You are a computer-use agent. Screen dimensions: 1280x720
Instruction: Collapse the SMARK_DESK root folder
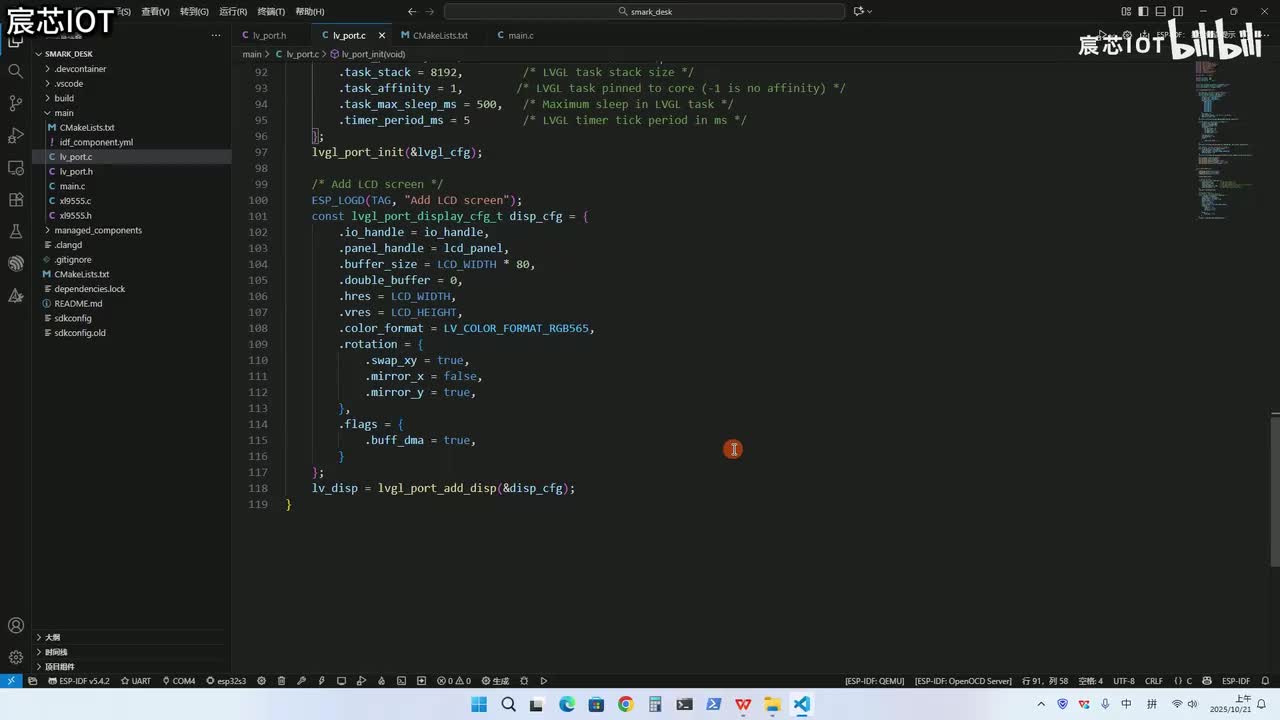point(132,54)
